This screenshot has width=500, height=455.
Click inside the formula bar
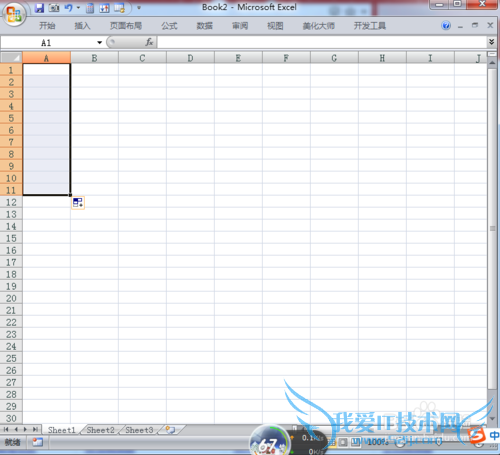[322, 42]
